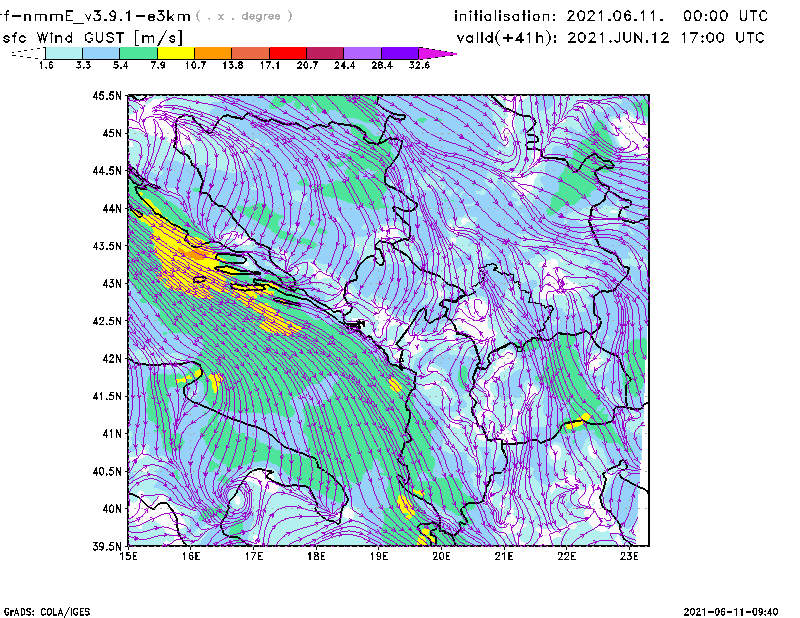Click the 45N latitude axis label
Viewport: 800px width, 618px height.
pyautogui.click(x=112, y=133)
